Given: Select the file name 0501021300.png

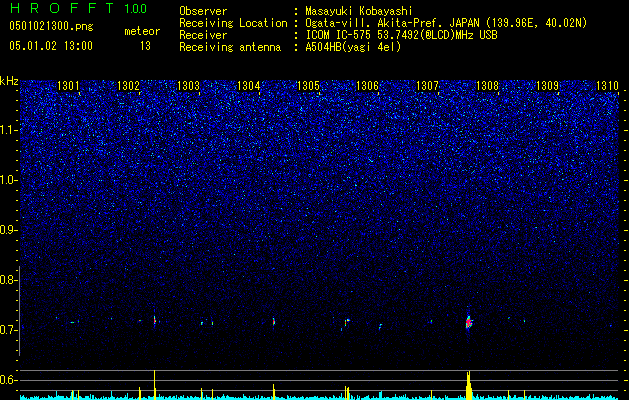Looking at the screenshot, I should [x=51, y=26].
